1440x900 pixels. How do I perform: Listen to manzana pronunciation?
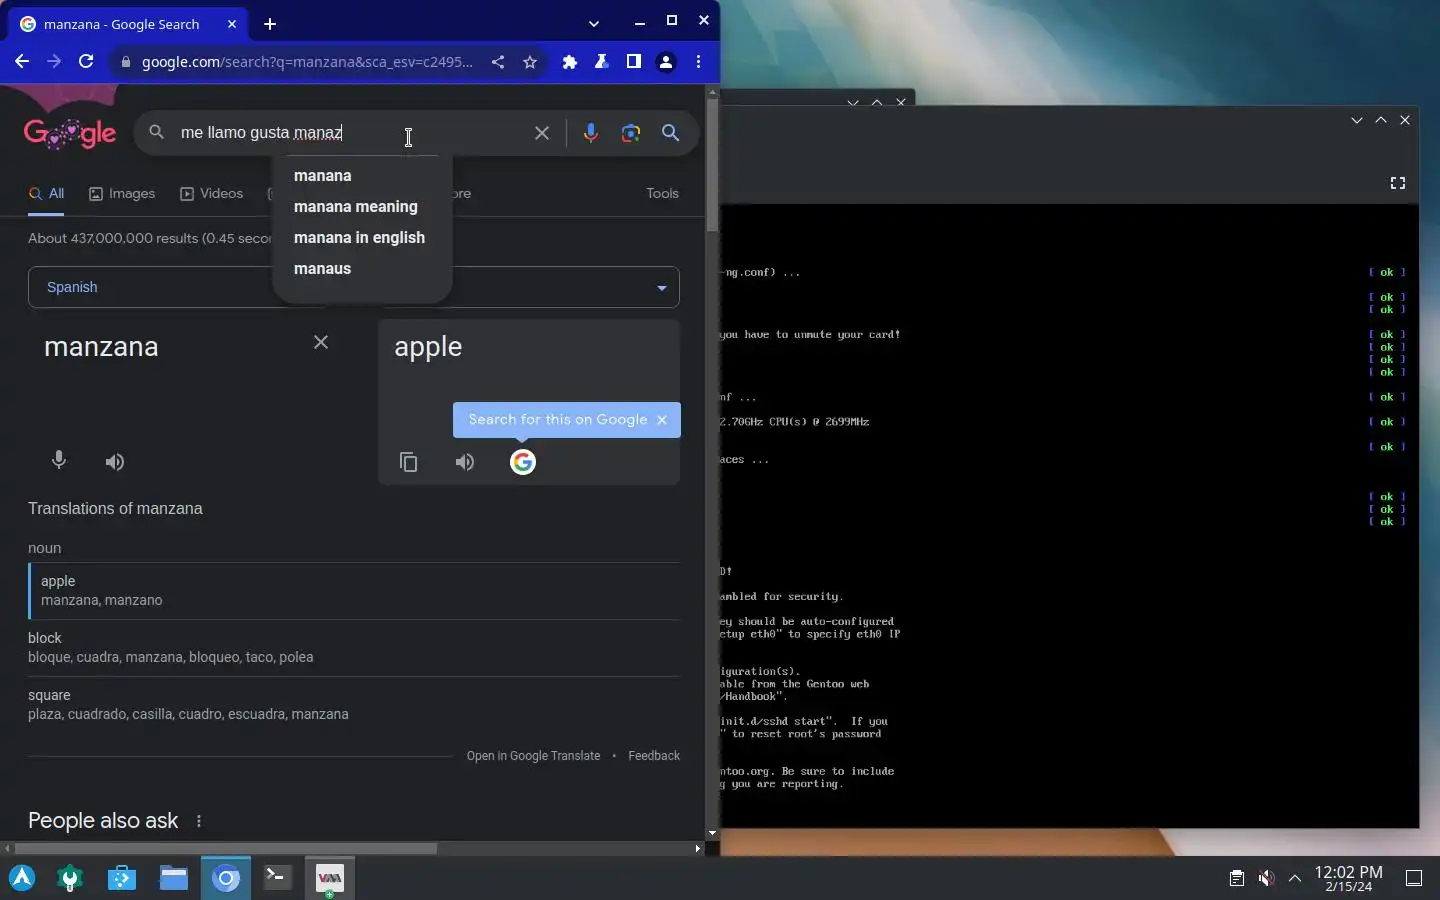115,462
